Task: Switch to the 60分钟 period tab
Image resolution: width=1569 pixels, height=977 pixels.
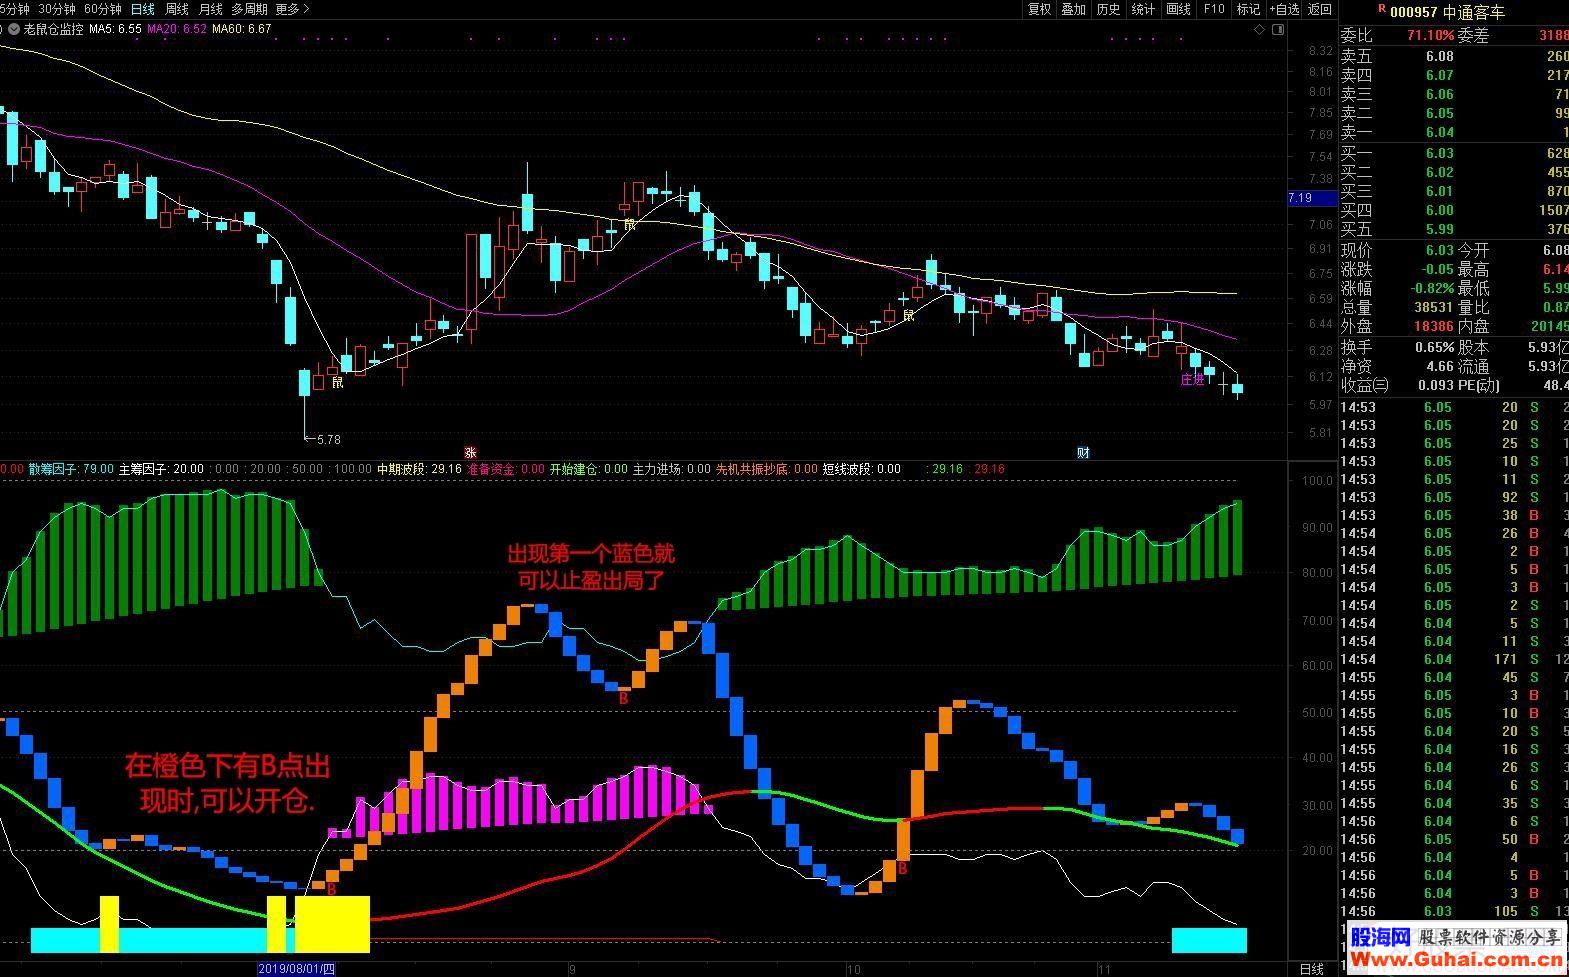Action: coord(102,9)
